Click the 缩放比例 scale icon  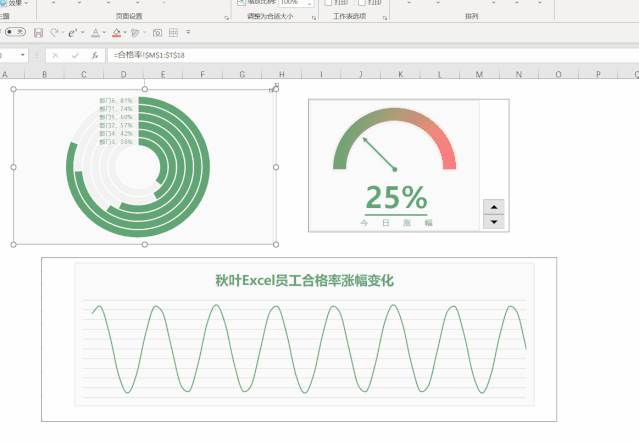click(241, 2)
